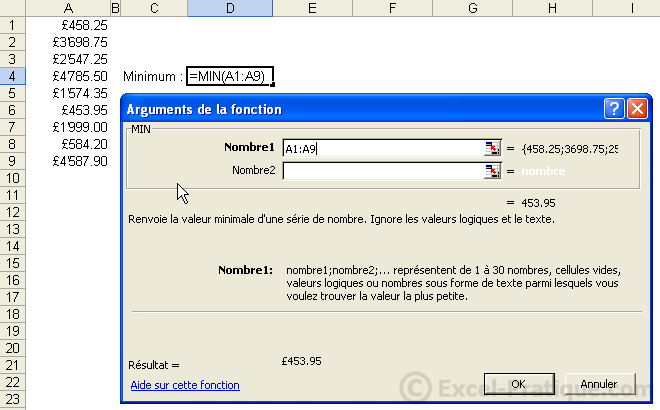This screenshot has height=410, width=660.
Task: Select the Minimum : label cell
Action: click(153, 77)
